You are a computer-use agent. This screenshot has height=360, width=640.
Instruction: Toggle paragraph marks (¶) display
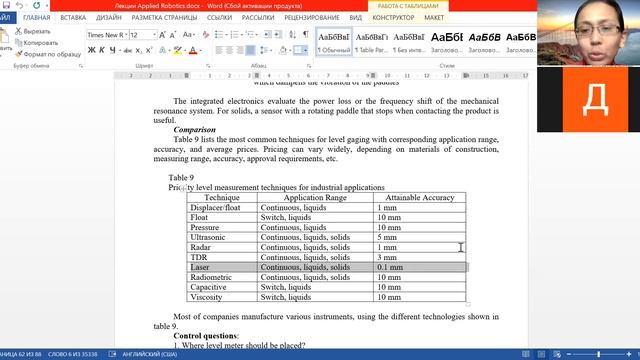pos(306,35)
